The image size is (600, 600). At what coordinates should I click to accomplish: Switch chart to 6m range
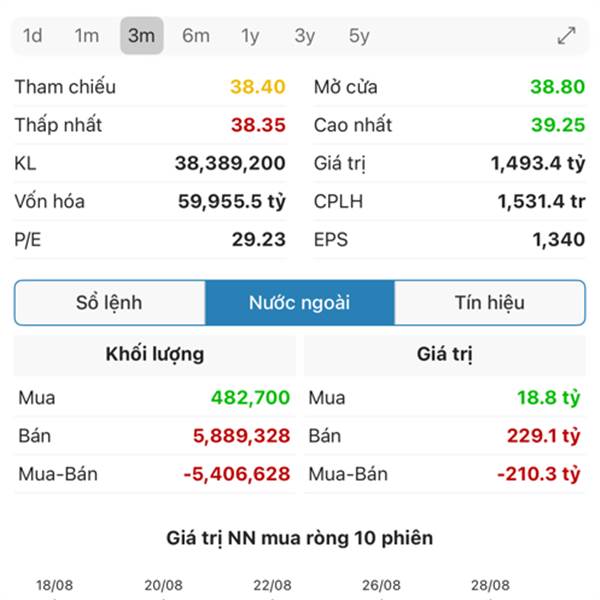[x=196, y=36]
